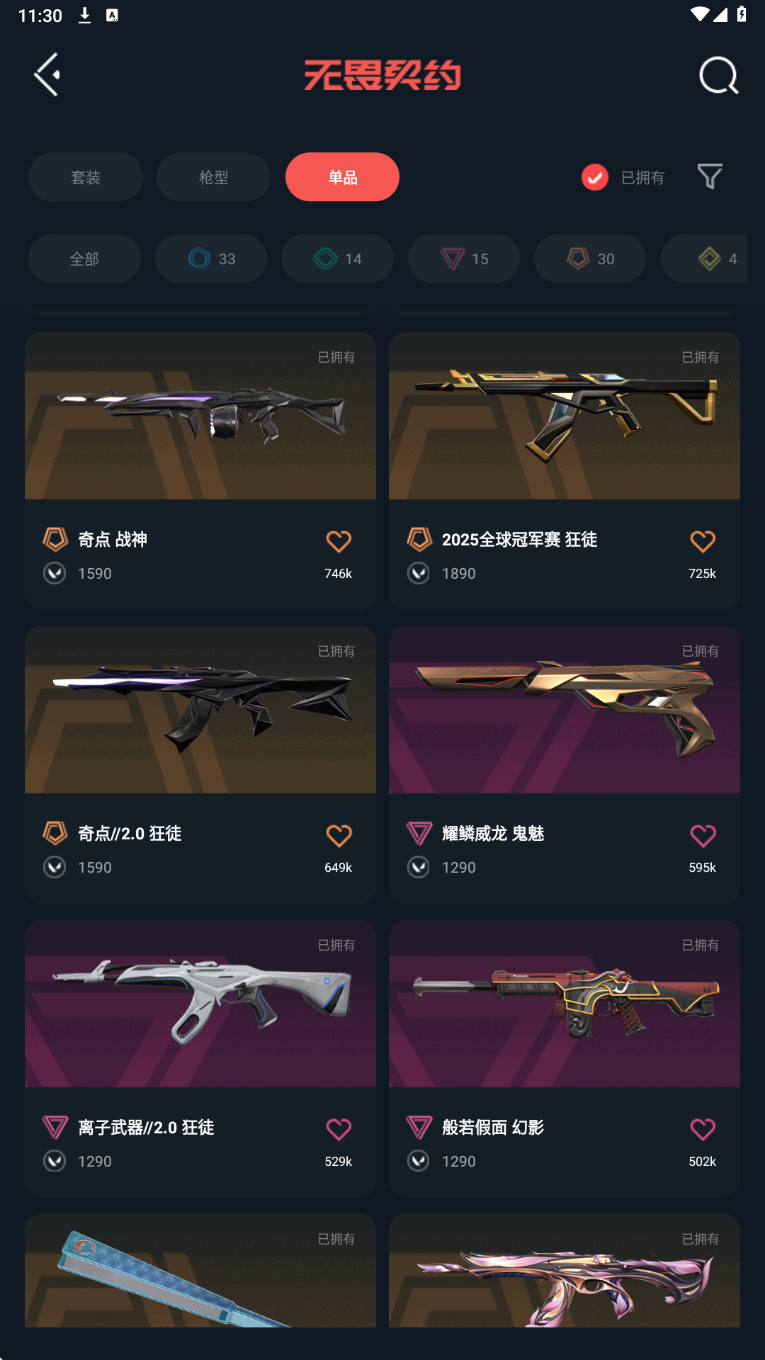Switch to the 套装 tab
The height and width of the screenshot is (1360, 765).
(x=85, y=177)
